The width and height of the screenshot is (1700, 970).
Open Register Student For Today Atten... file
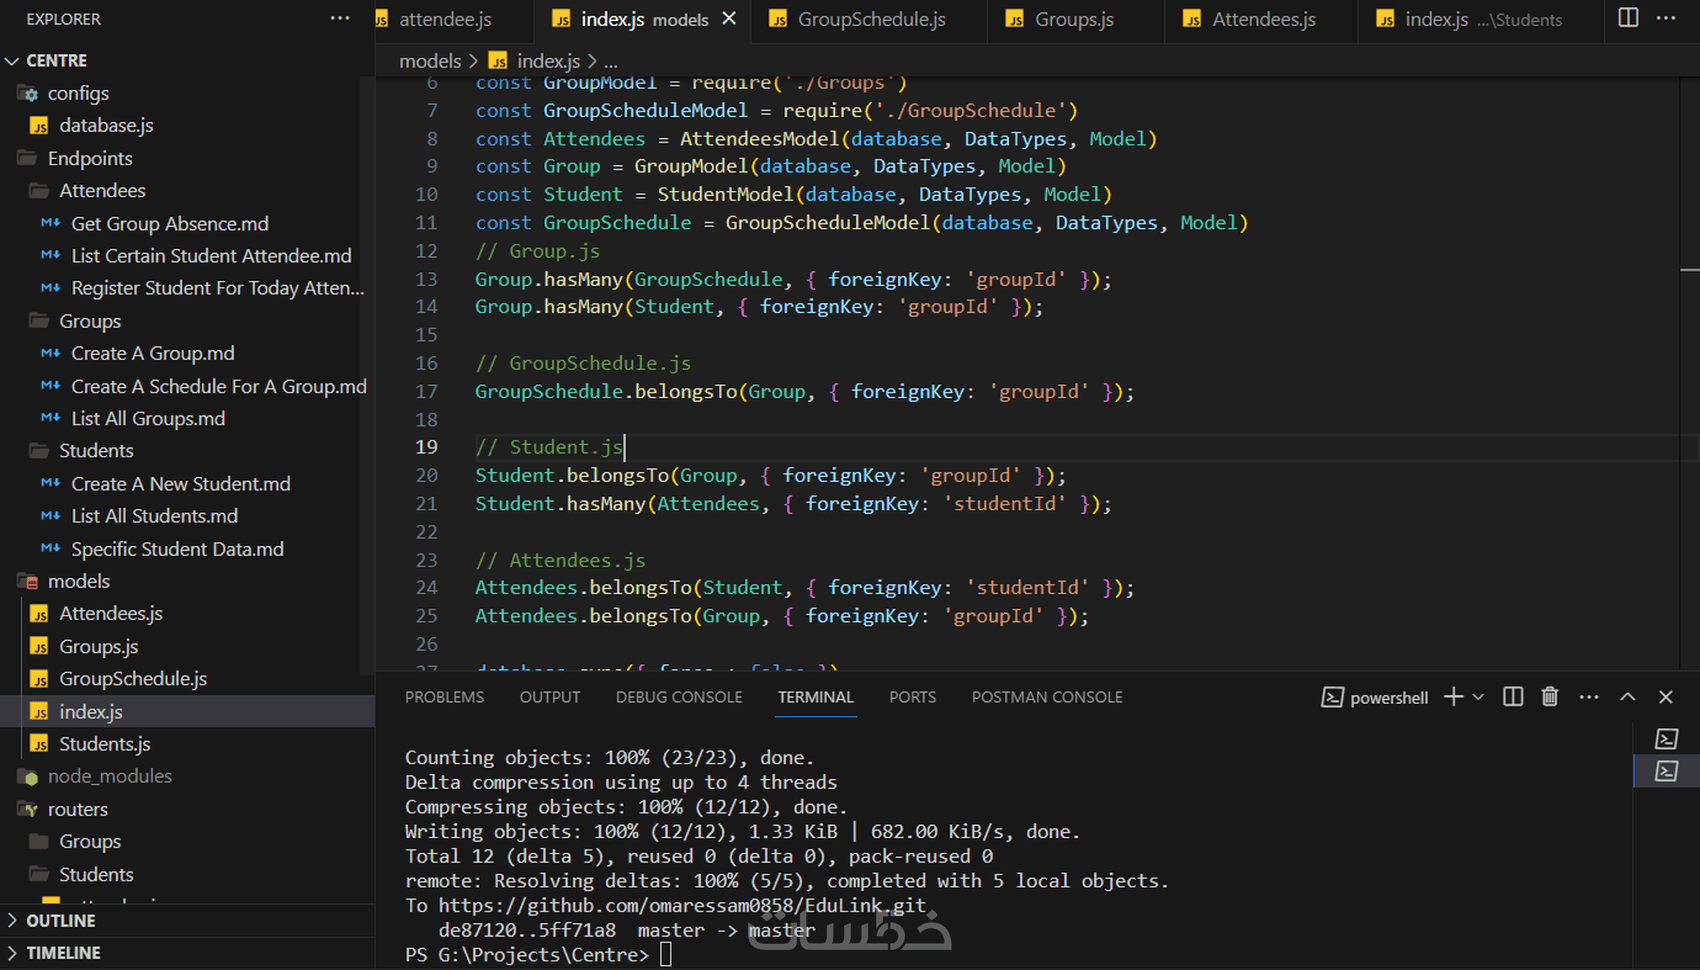[187, 288]
